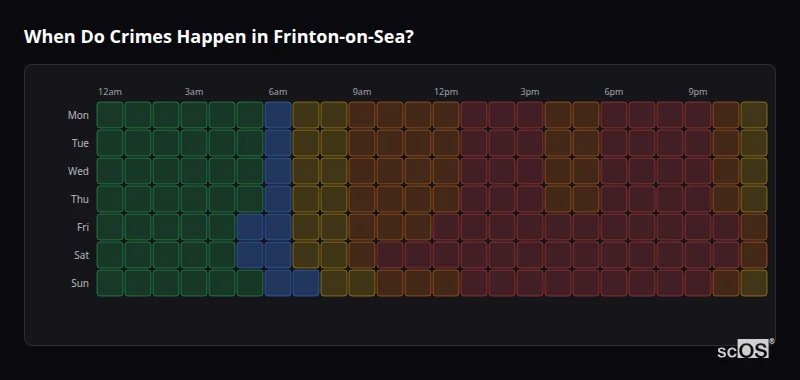
Task: Select the Monday 12am heatmap cell
Action: [110, 115]
